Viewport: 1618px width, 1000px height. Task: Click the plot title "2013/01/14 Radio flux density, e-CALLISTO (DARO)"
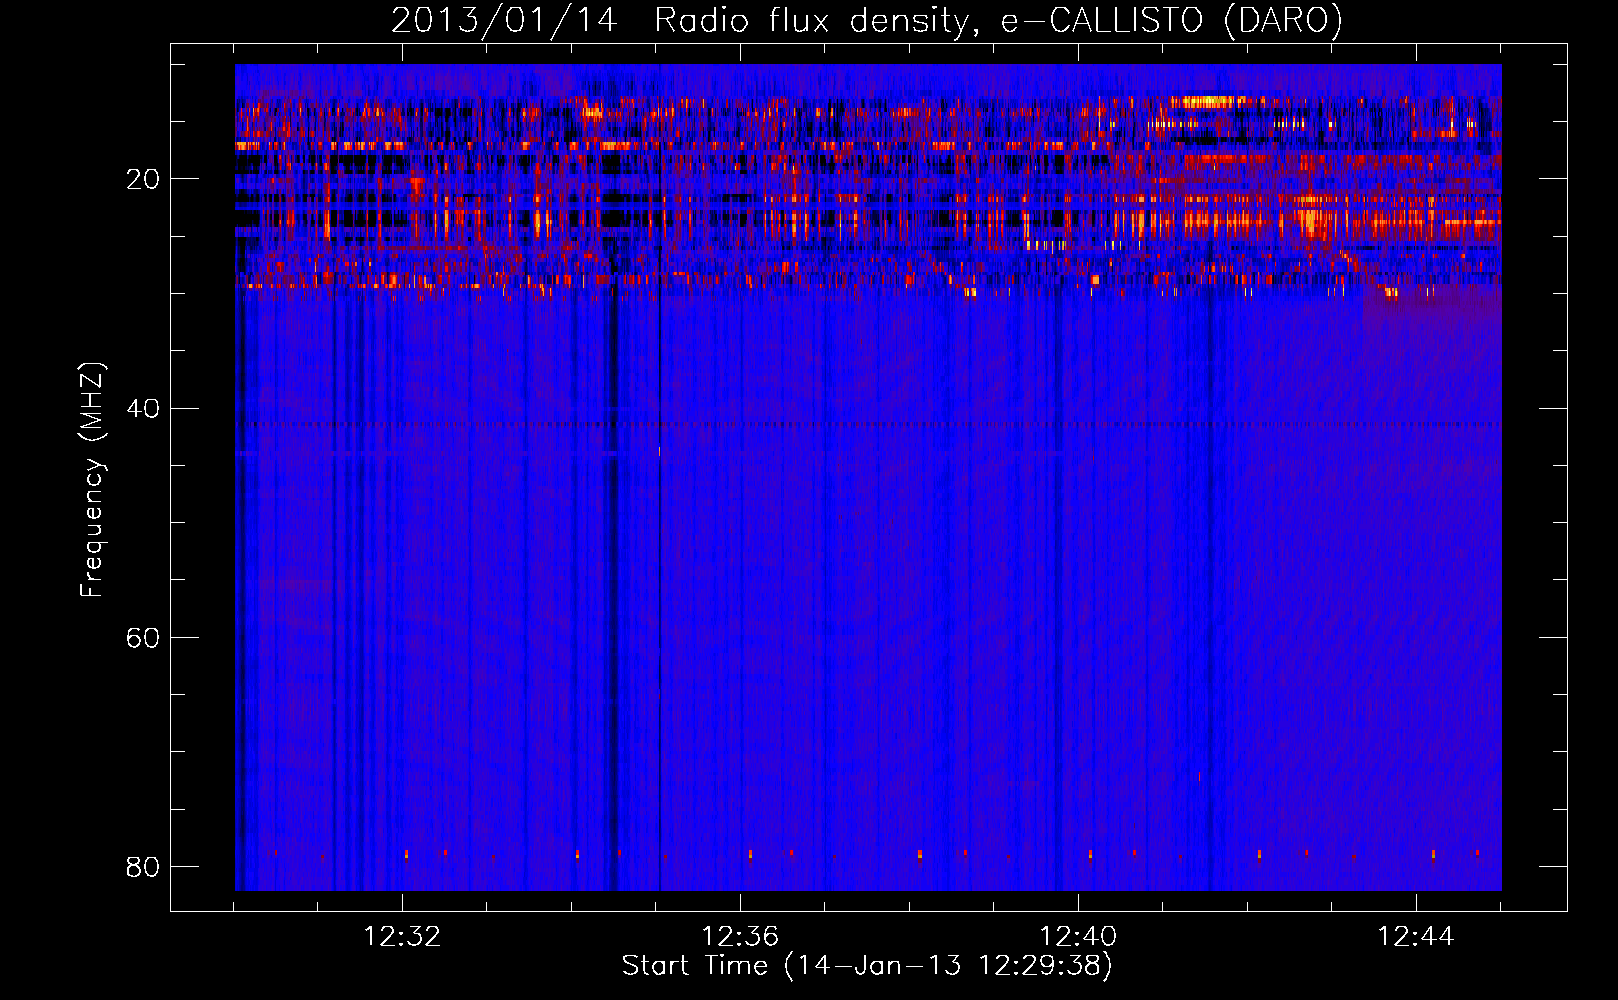click(x=866, y=20)
